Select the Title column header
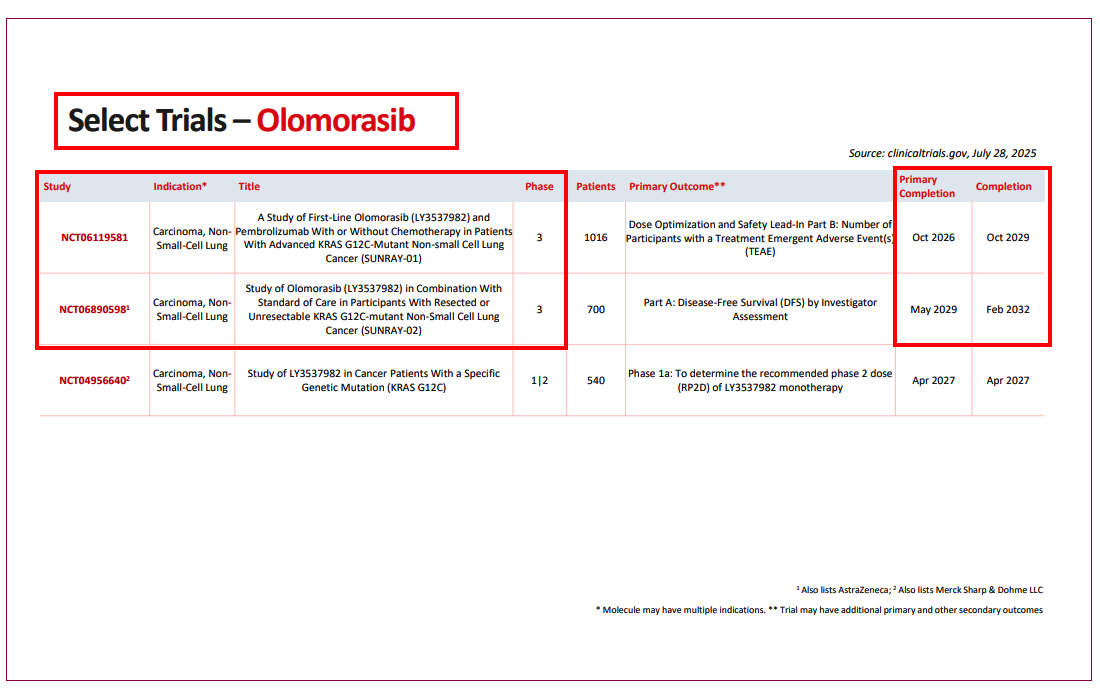The width and height of the screenshot is (1100, 700). [249, 187]
